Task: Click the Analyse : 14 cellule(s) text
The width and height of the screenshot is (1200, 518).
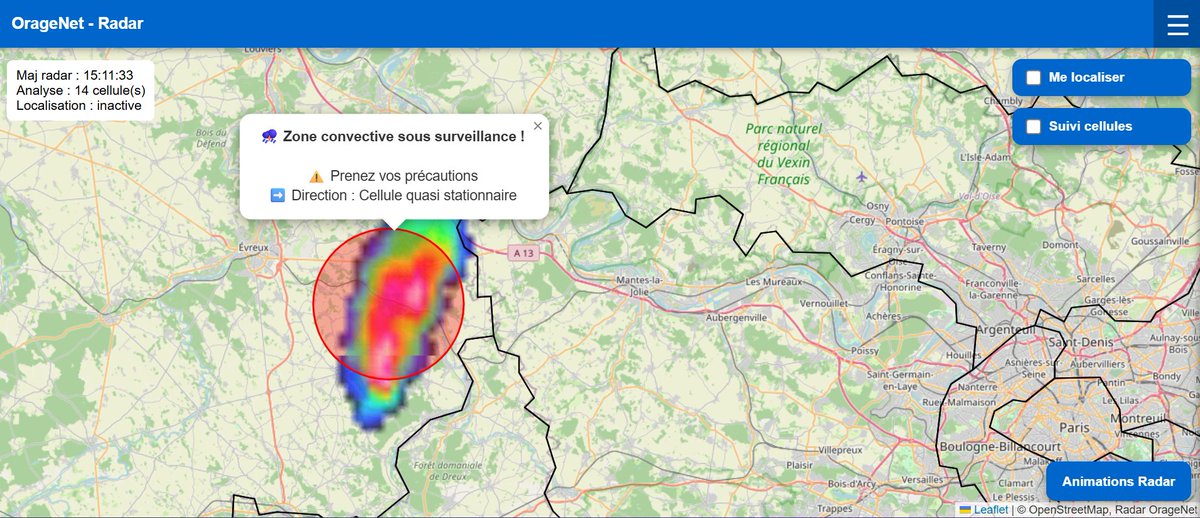Action: pyautogui.click(x=81, y=90)
